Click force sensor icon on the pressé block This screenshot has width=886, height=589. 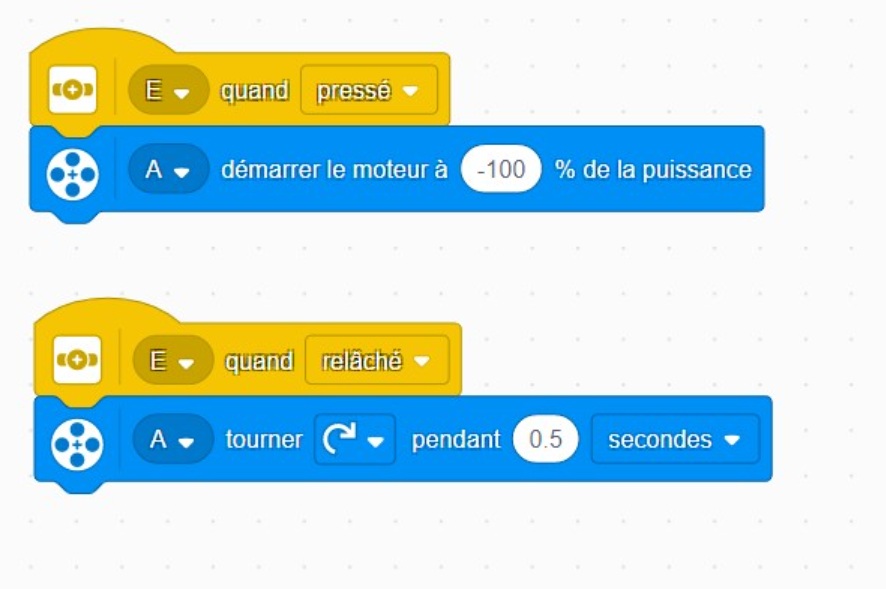click(73, 90)
